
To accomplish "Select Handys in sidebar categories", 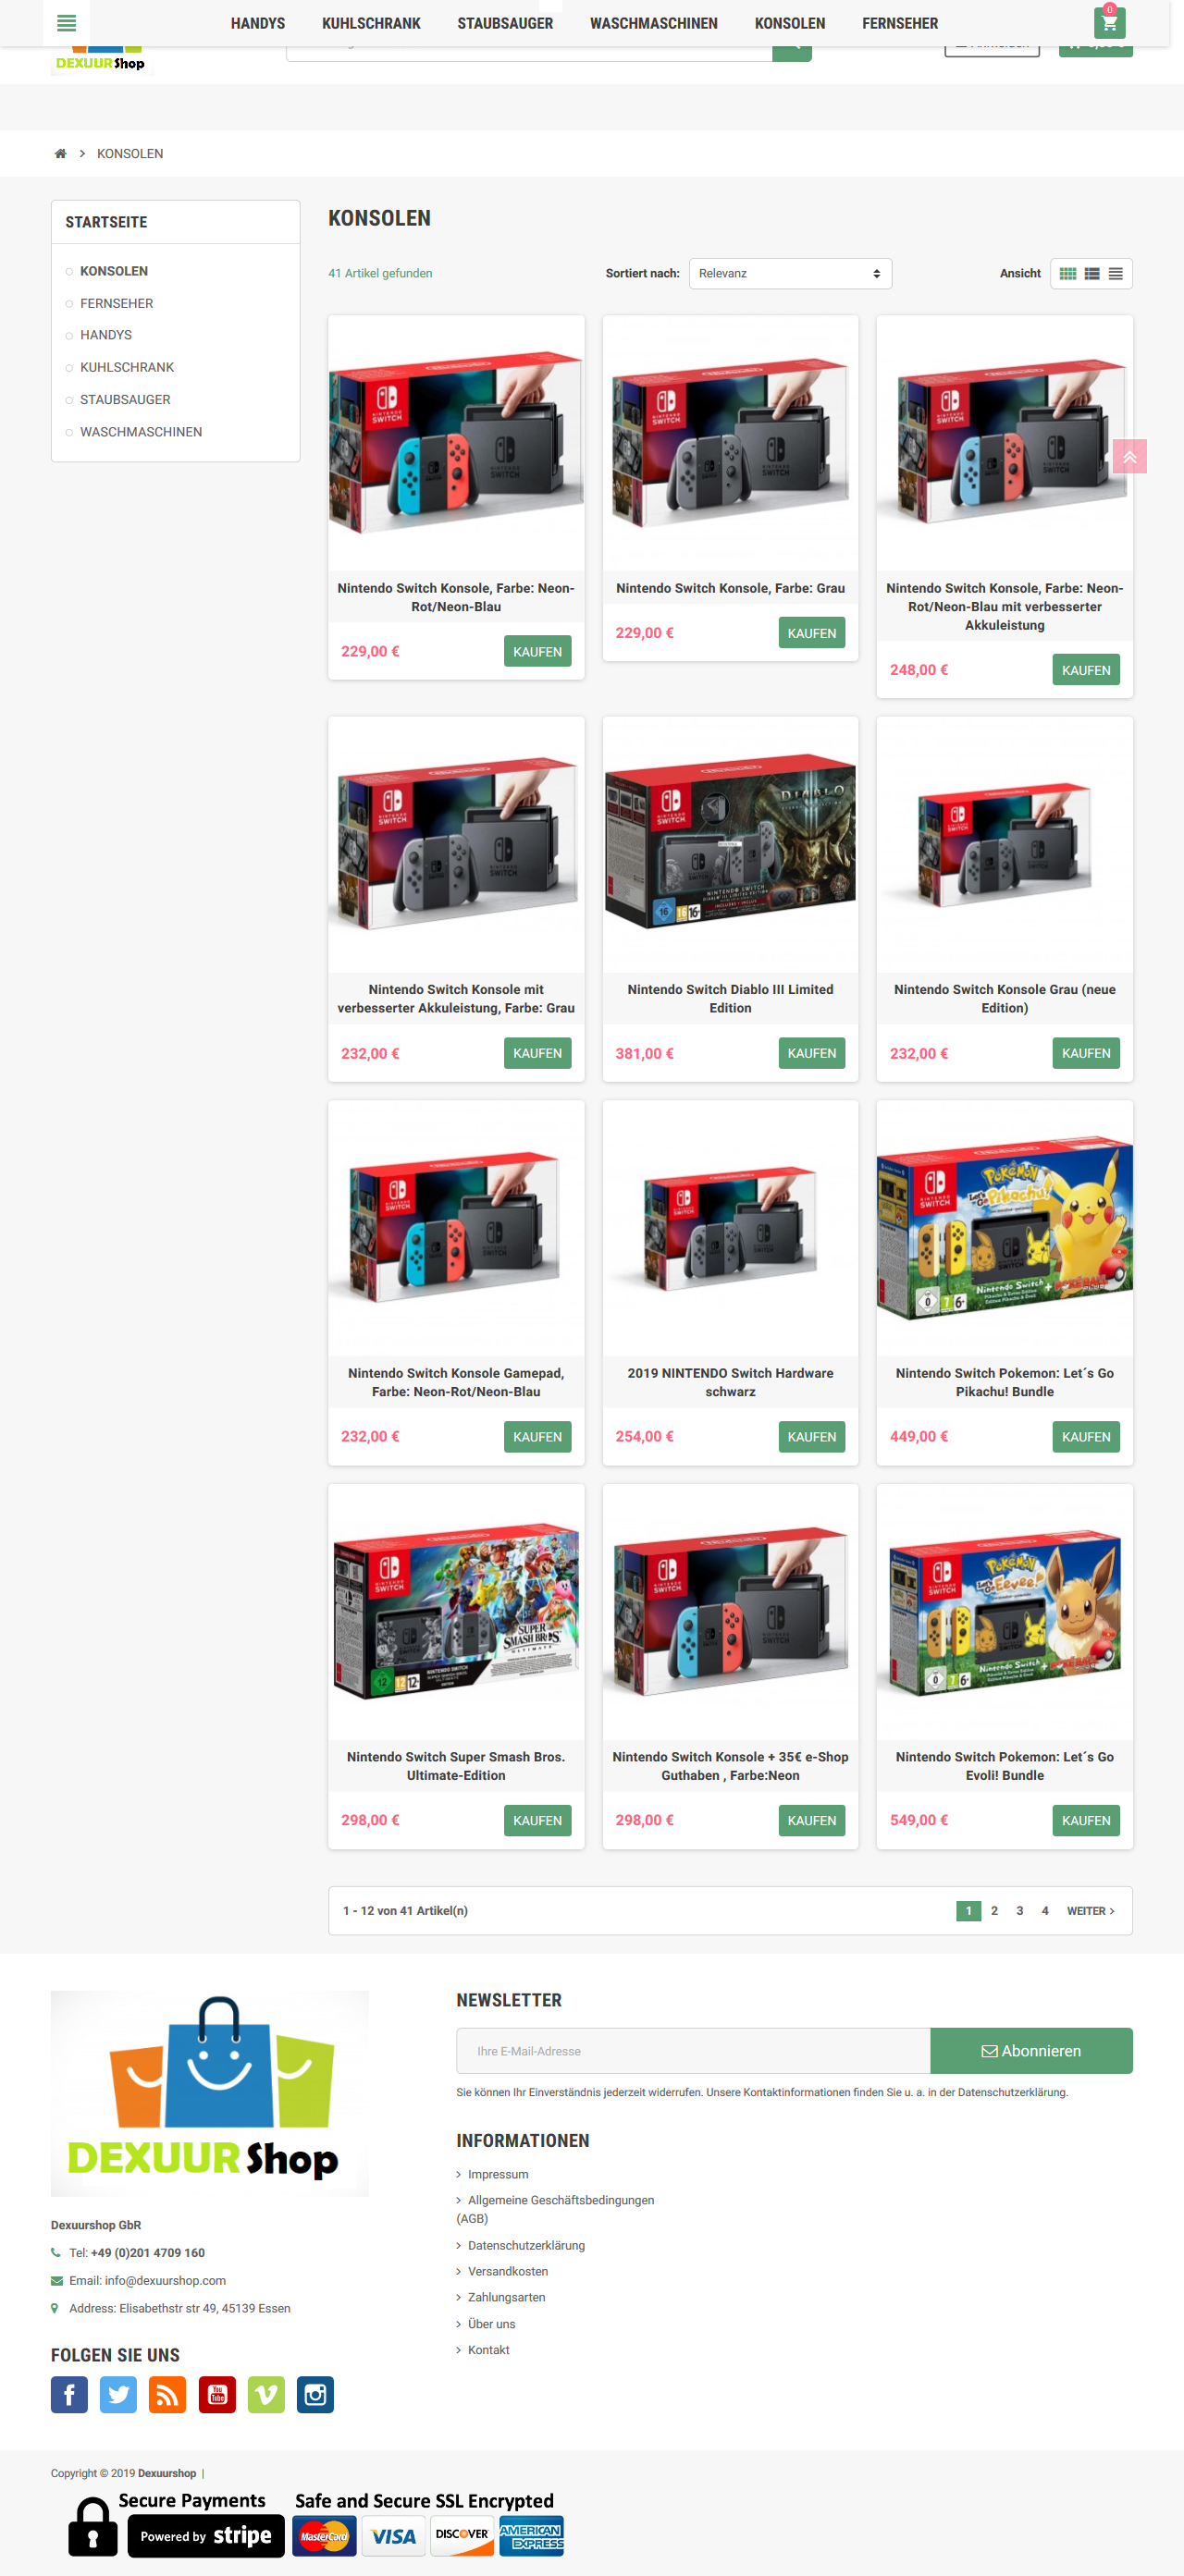I will point(106,335).
